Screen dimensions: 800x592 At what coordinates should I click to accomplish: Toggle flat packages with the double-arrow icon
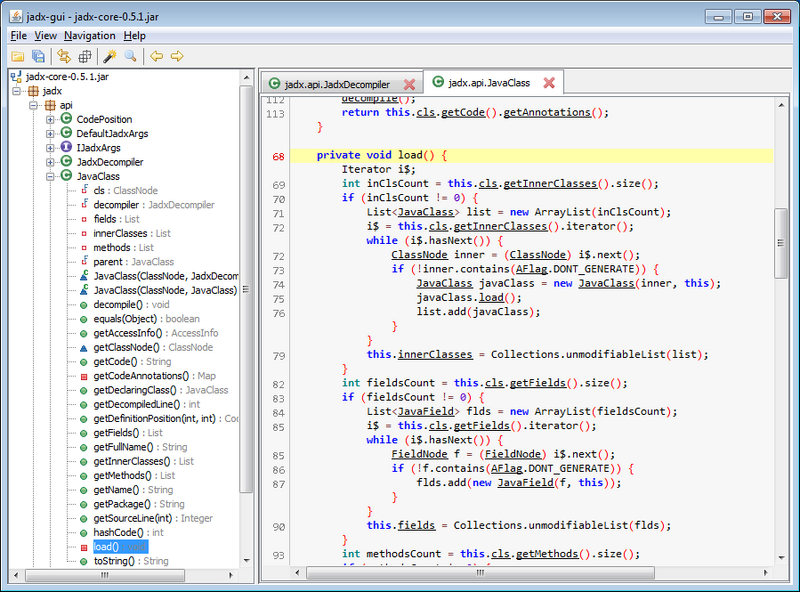pyautogui.click(x=62, y=56)
